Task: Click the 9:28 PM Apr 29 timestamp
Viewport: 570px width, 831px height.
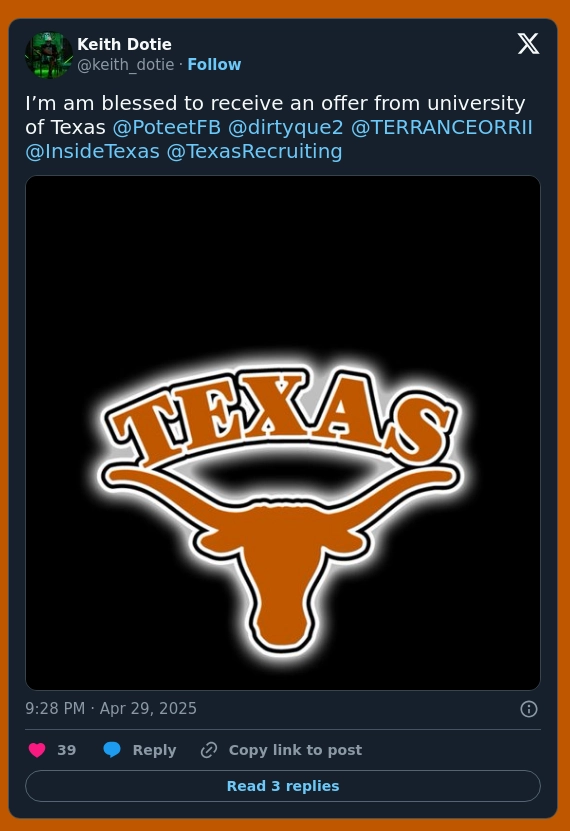Action: coord(111,709)
